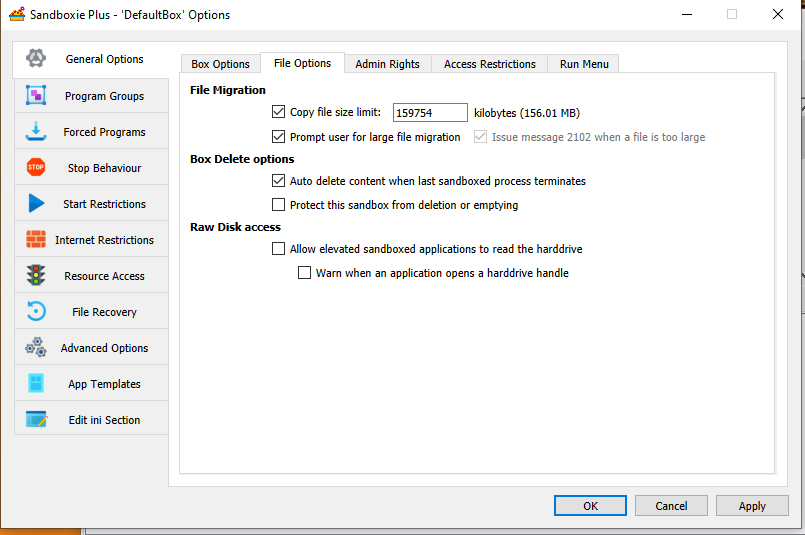
Task: Click the Forced Programs download icon
Action: tap(36, 131)
